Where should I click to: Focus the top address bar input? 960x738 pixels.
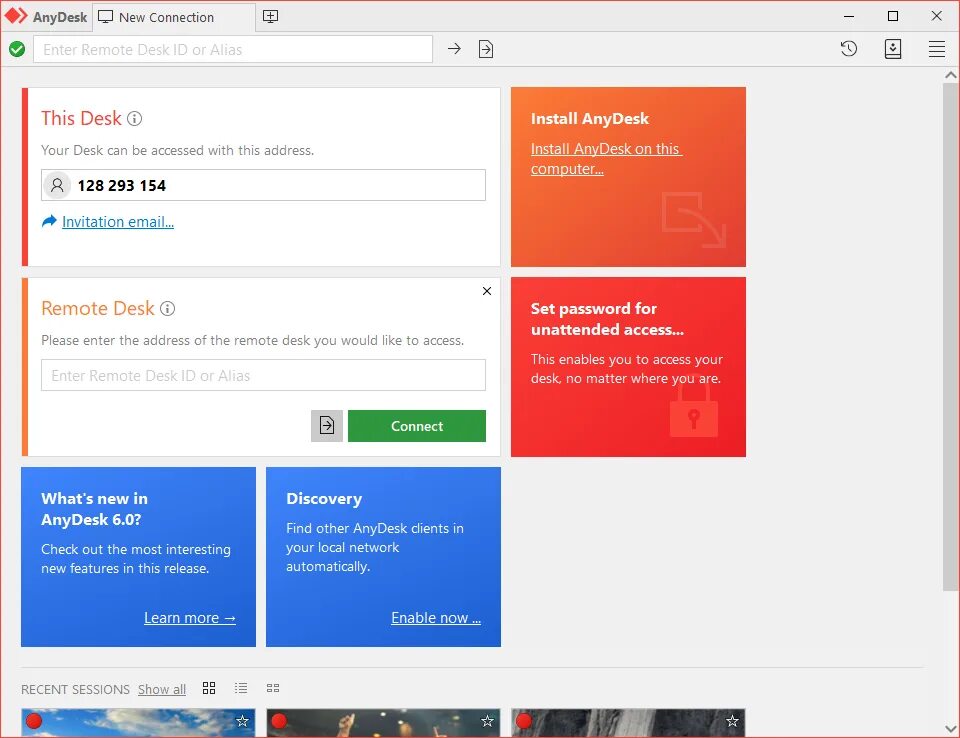233,49
